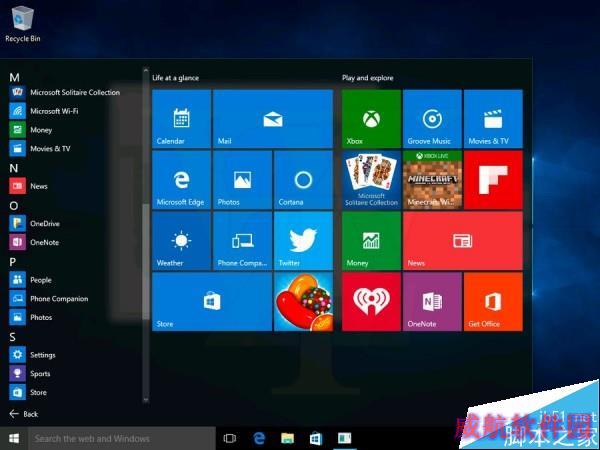
Task: Open the Mail tile
Action: 273,119
